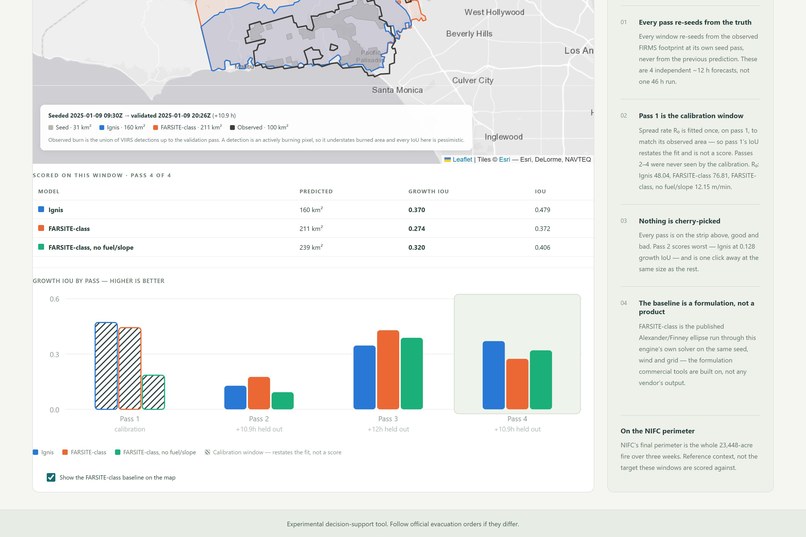Image resolution: width=806 pixels, height=537 pixels.
Task: Click the IoU value "0.406"
Action: 542,247
